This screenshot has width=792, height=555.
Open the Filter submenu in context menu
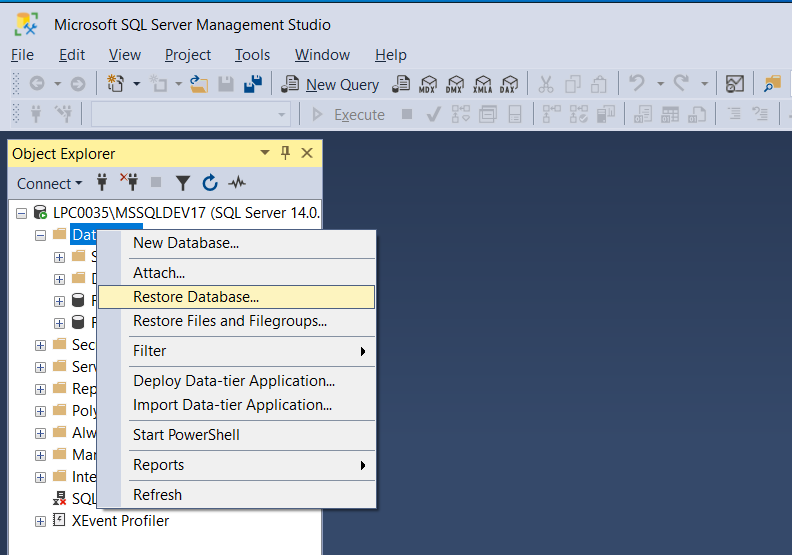click(250, 351)
